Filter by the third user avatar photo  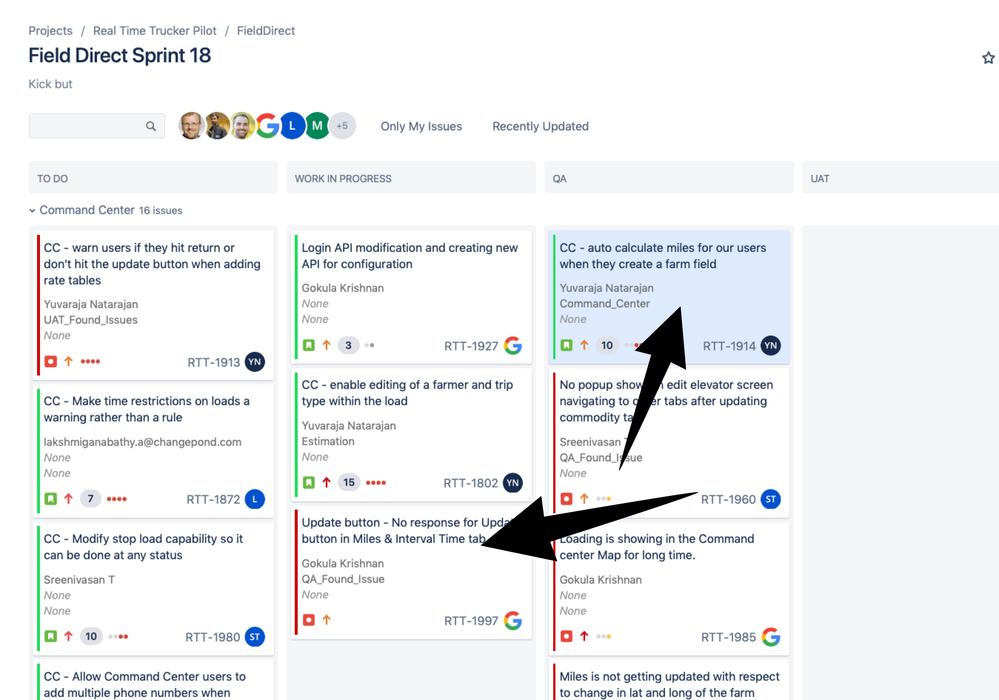241,125
